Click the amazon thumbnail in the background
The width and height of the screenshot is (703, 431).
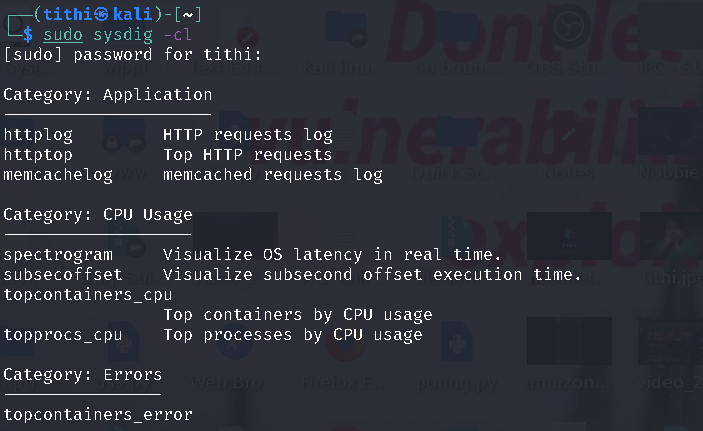point(569,341)
